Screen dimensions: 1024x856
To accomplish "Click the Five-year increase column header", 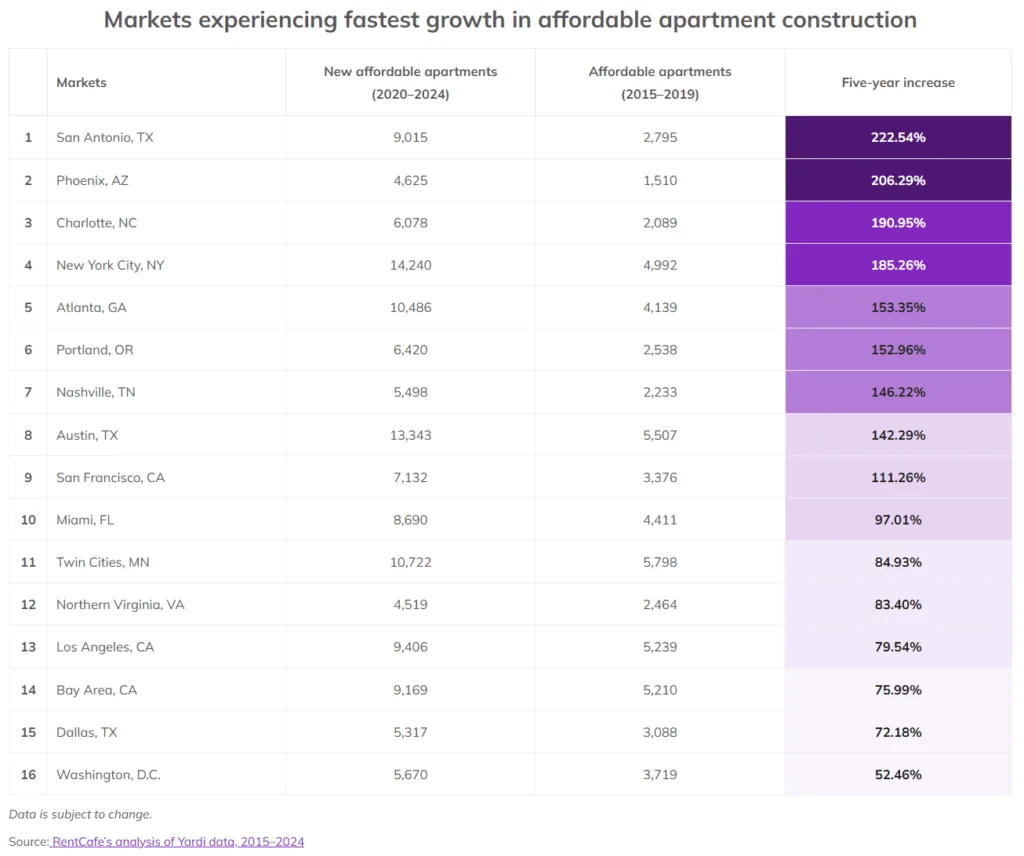I will click(x=898, y=83).
